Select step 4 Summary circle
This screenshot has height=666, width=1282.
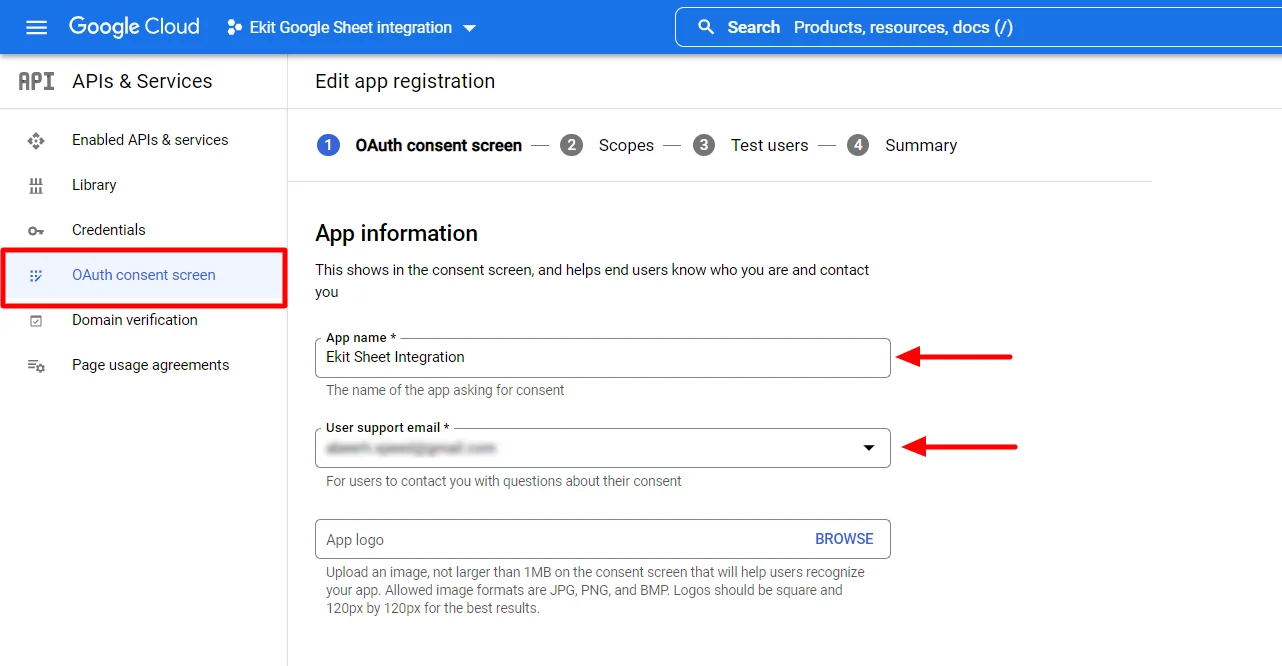click(x=858, y=145)
